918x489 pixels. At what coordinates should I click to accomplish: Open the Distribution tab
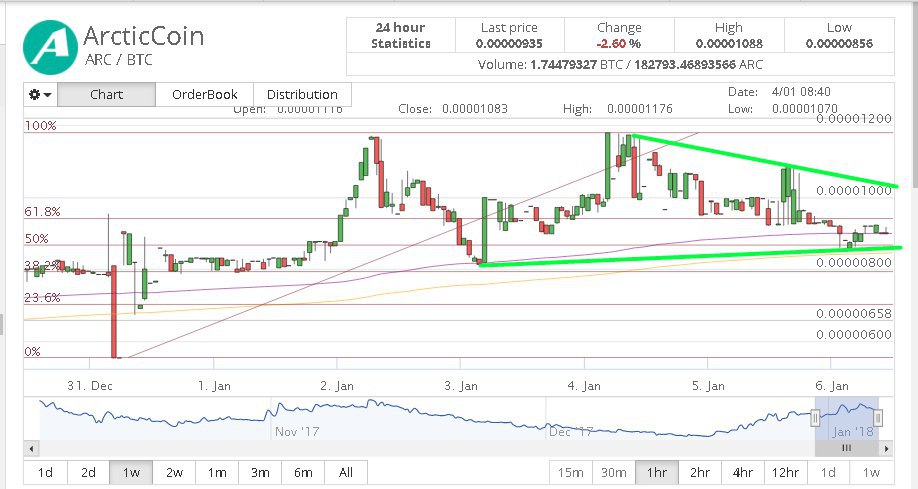coord(302,95)
